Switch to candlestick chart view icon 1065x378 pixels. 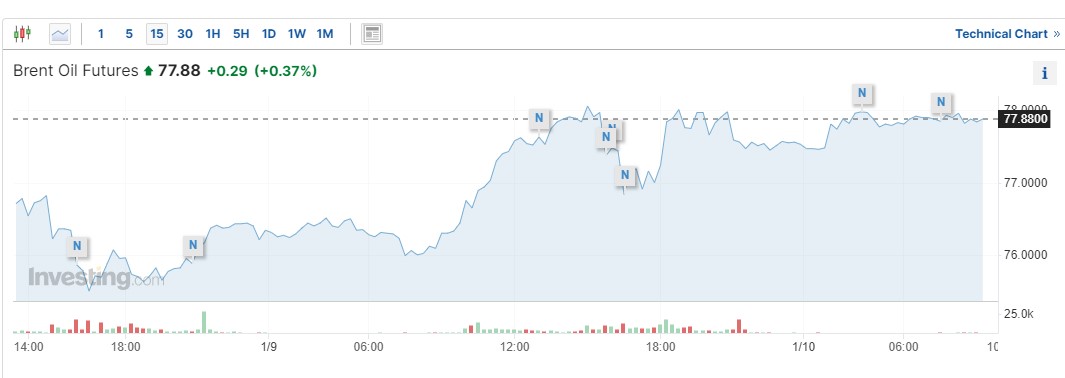pyautogui.click(x=22, y=33)
